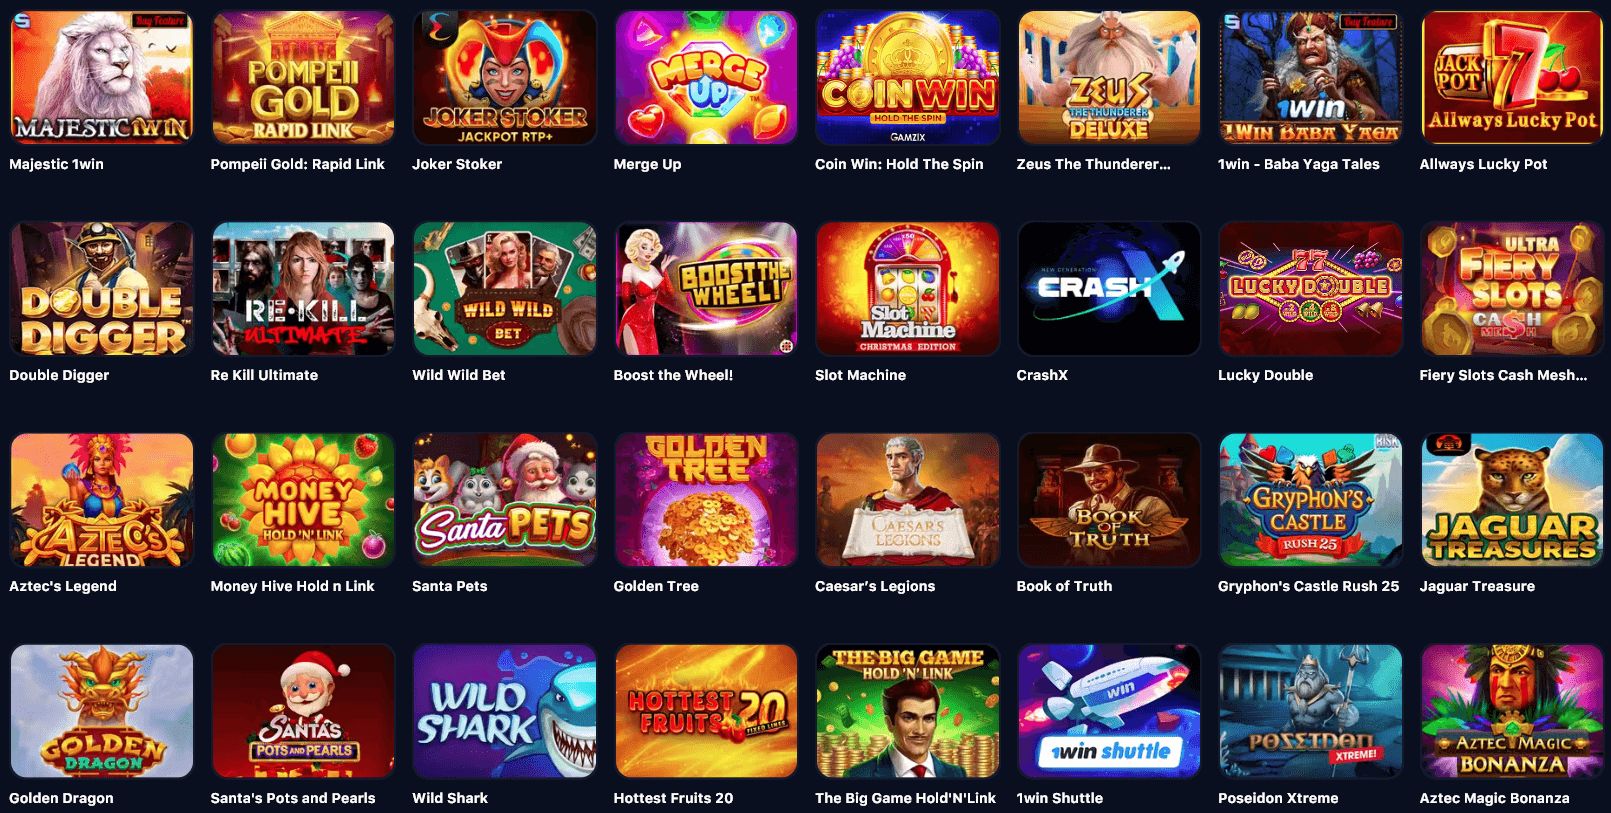The image size is (1611, 813).
Task: Click the Wild Shark game thumbnail
Action: 504,711
